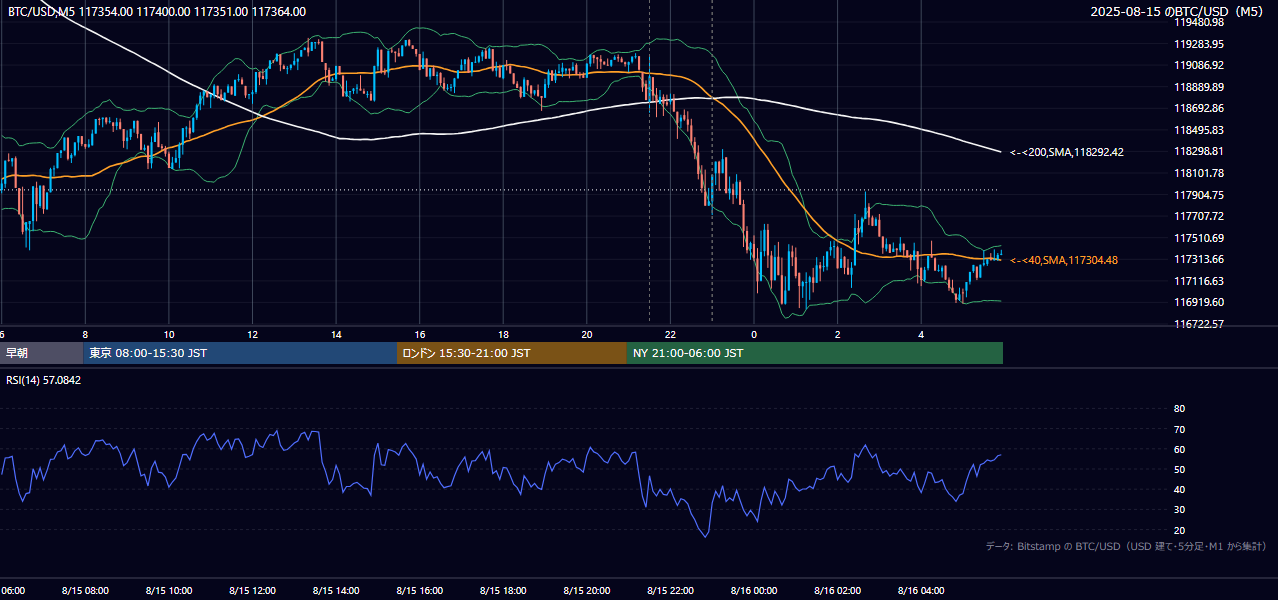The image size is (1278, 600).
Task: Click price axis label 119480.98
Action: pyautogui.click(x=1199, y=22)
